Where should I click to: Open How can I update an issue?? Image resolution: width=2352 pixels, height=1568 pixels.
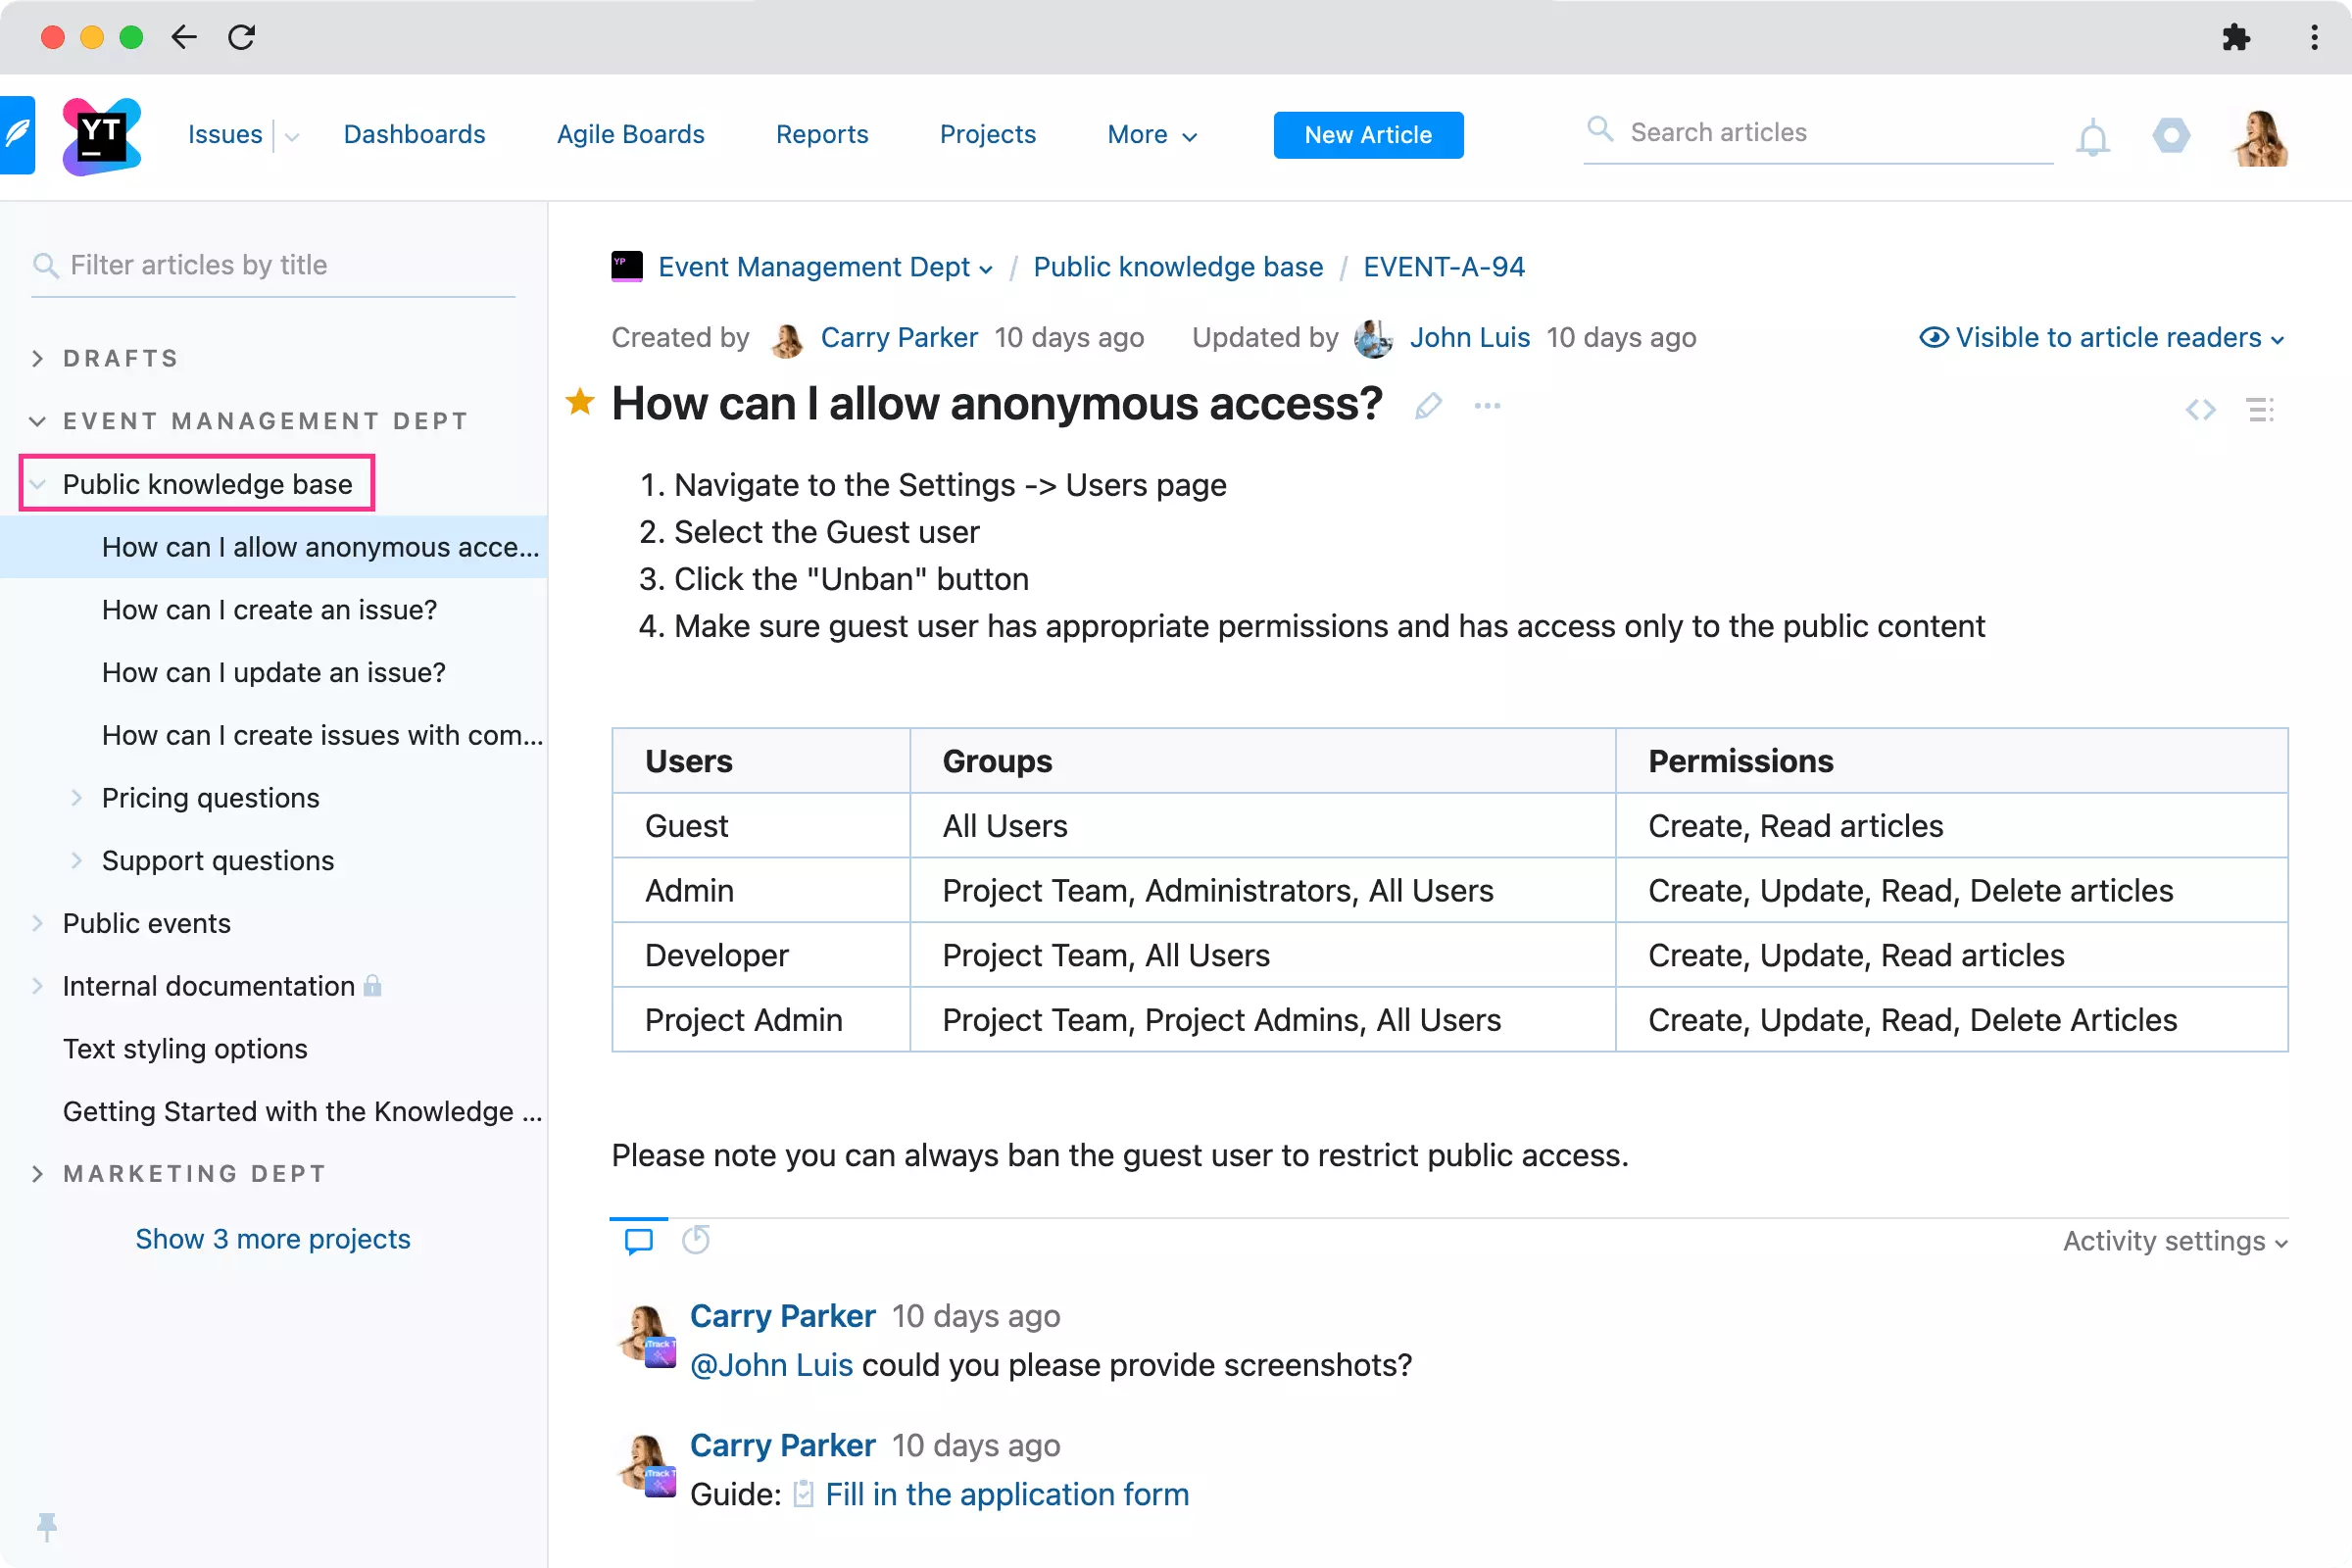click(x=274, y=672)
